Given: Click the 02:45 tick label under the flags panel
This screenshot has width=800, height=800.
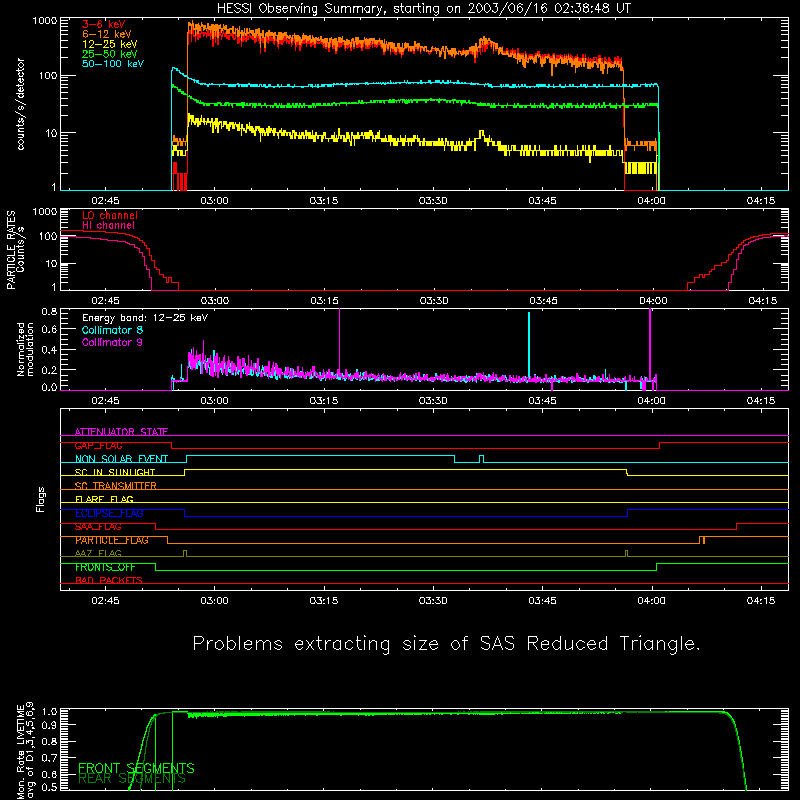Looking at the screenshot, I should pos(105,601).
